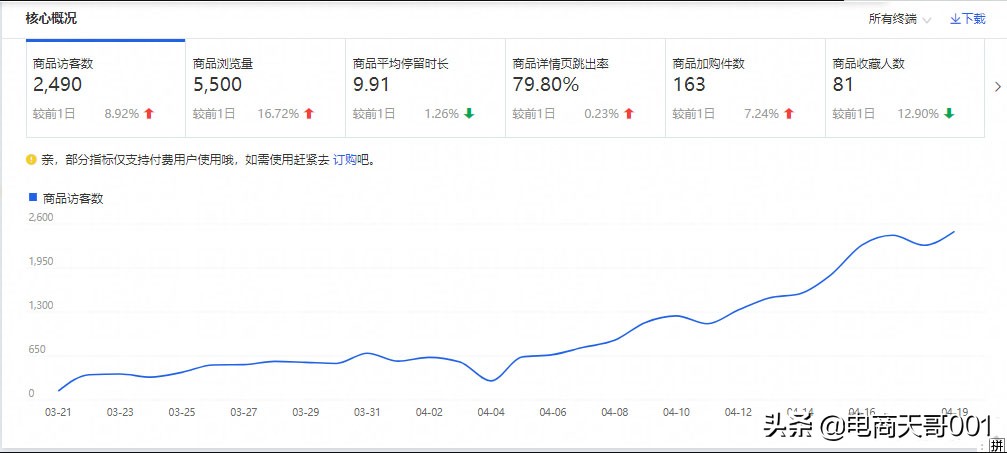Click the chart line endpoint at 04-19
The height and width of the screenshot is (453, 1007).
coord(954,231)
